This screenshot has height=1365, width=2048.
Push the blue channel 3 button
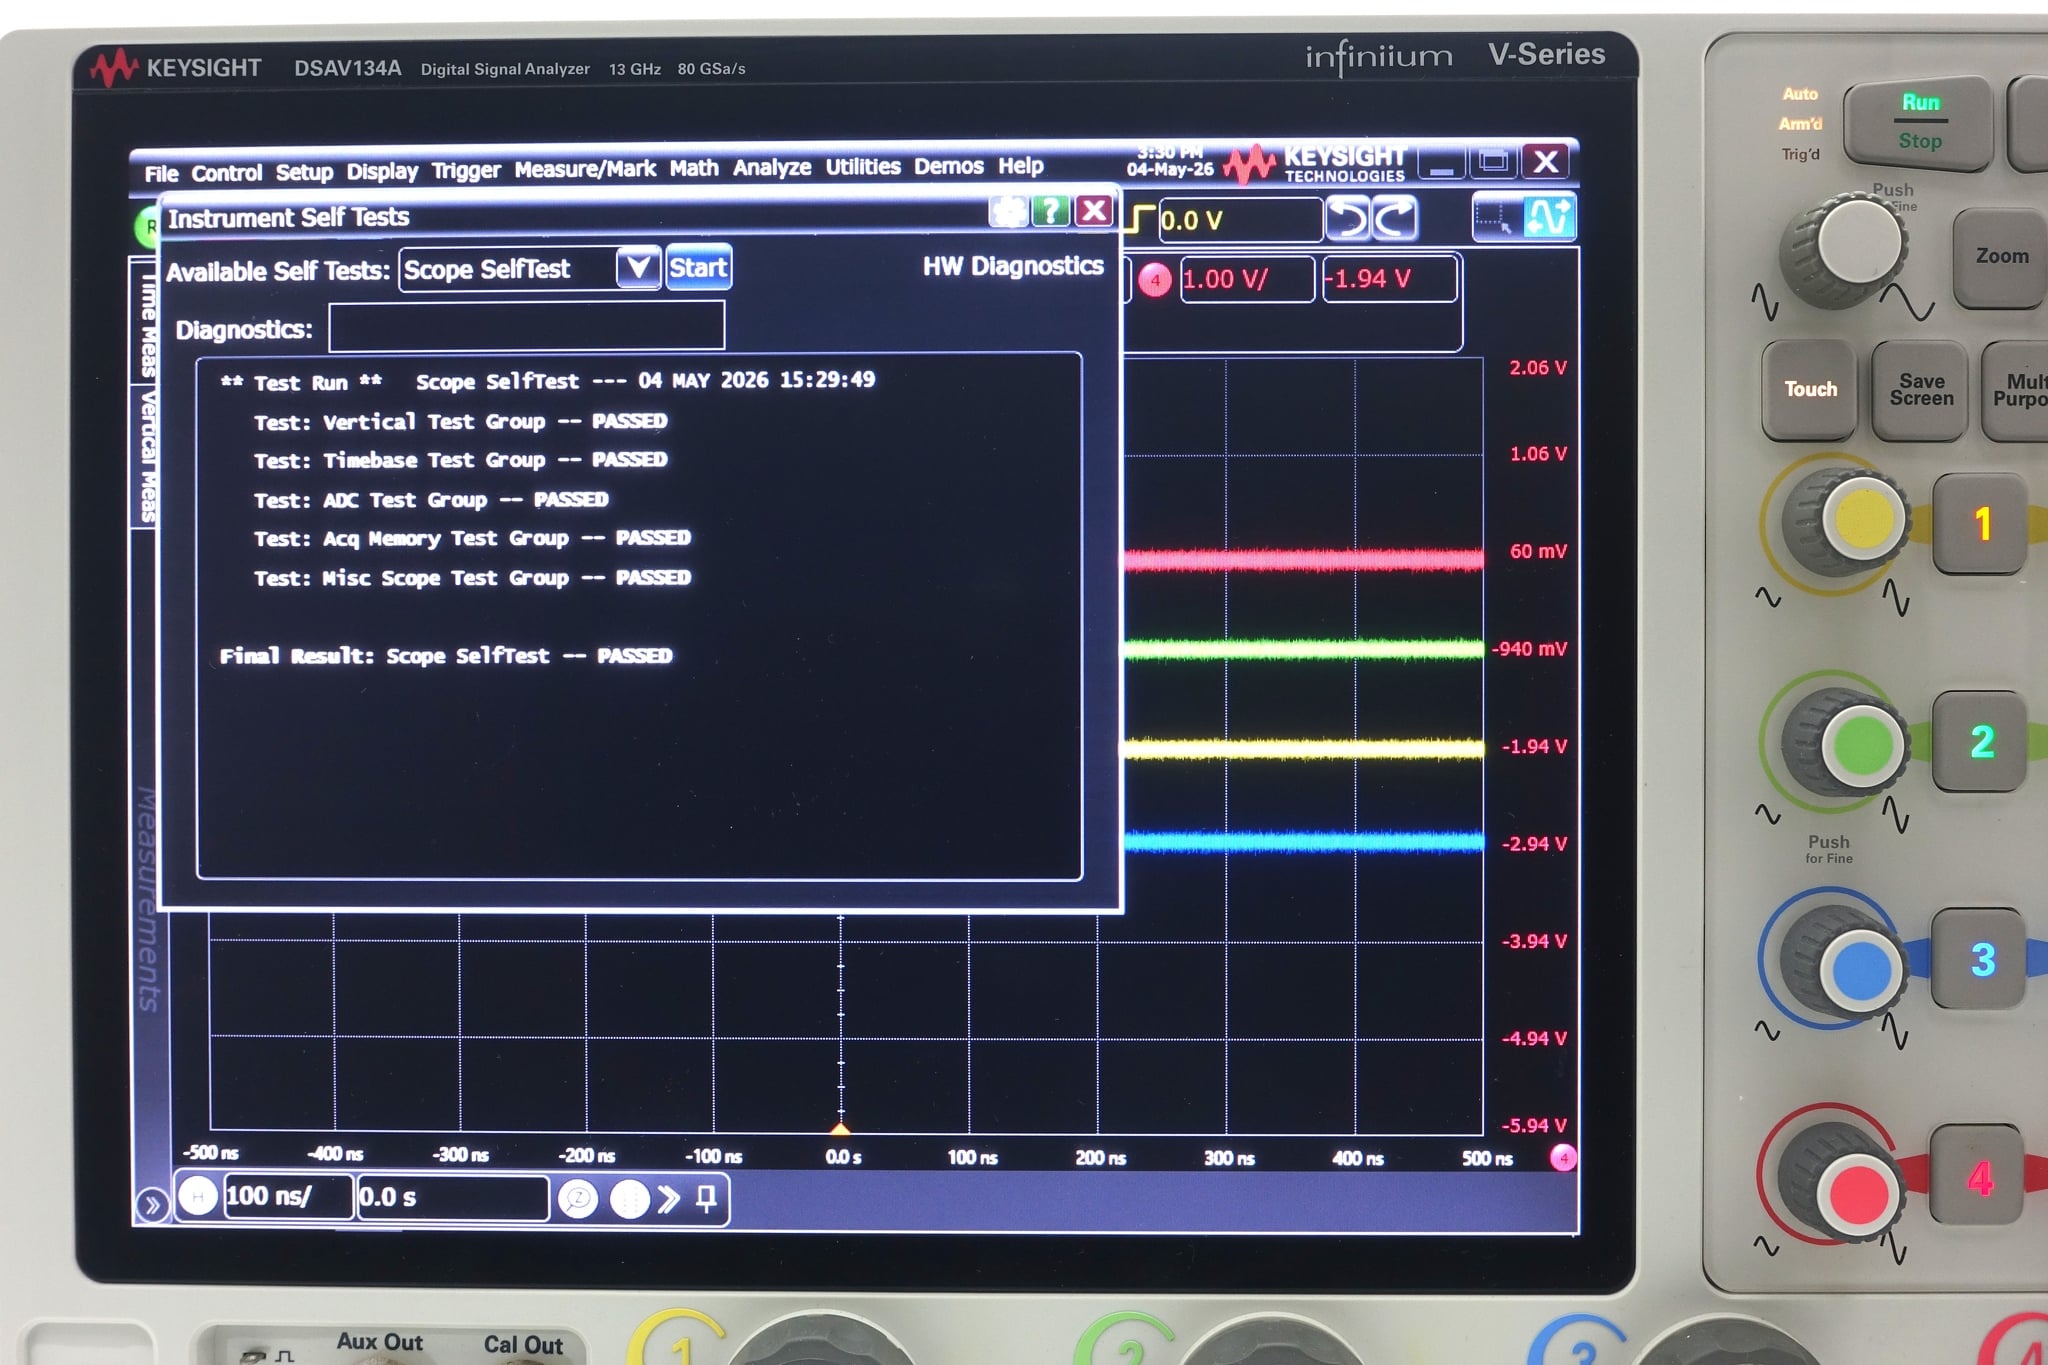pyautogui.click(x=1981, y=960)
